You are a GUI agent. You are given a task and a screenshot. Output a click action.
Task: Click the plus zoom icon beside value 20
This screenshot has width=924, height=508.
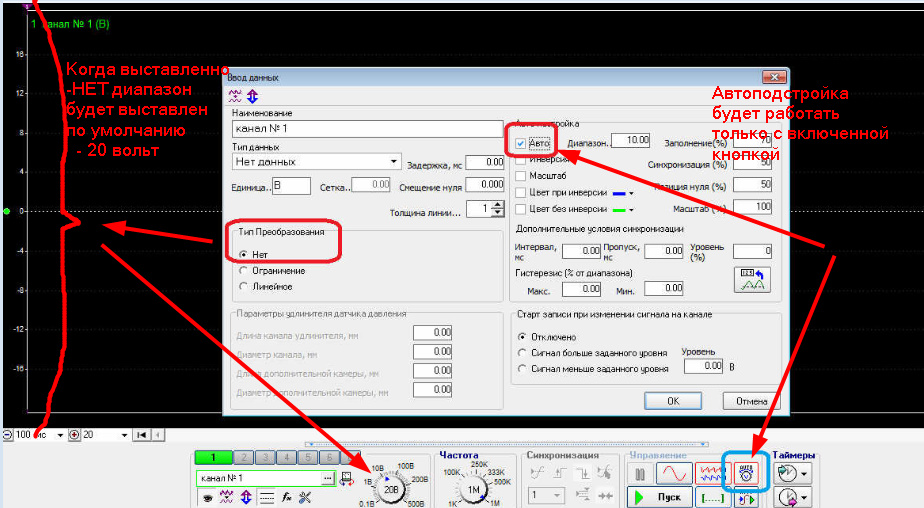pyautogui.click(x=74, y=435)
